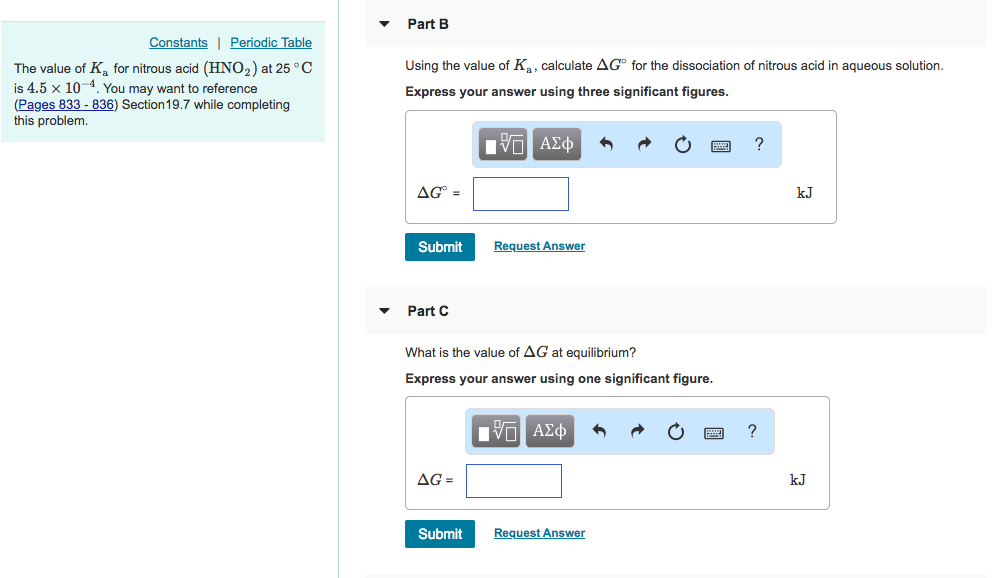Click Request Answer for Part C
The width and height of the screenshot is (992, 578).
[538, 533]
